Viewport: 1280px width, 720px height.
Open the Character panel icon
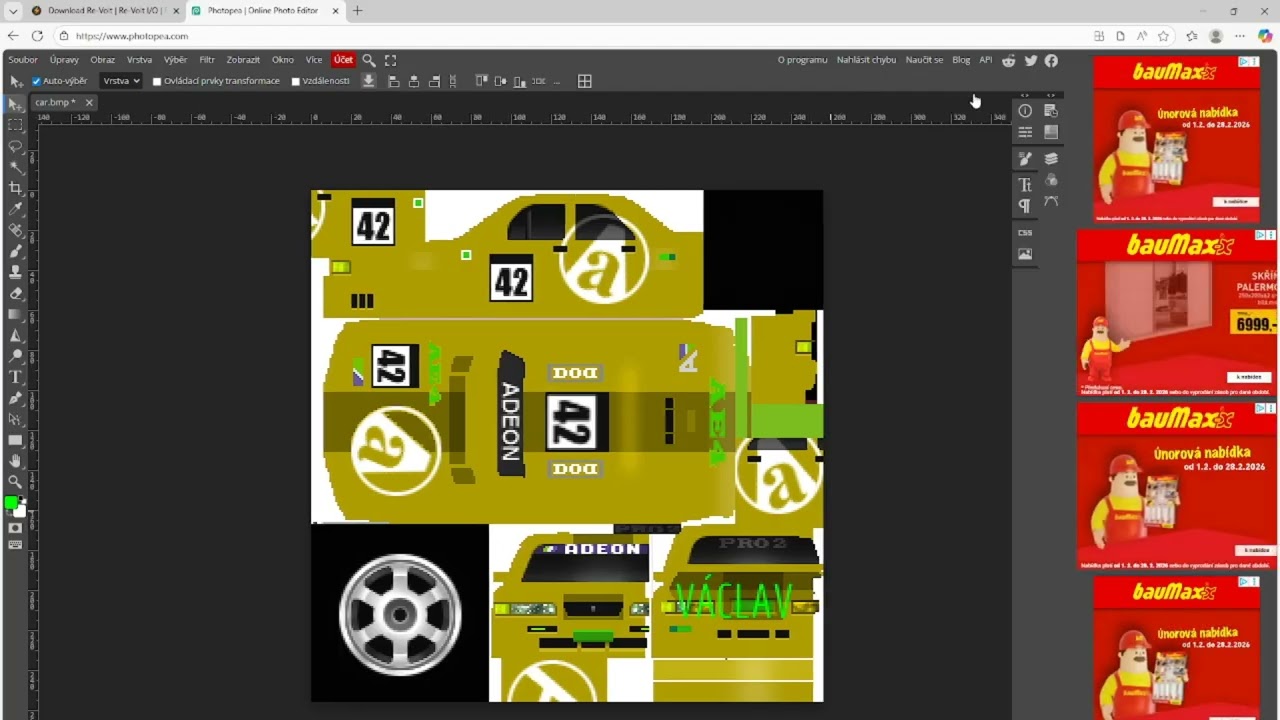(x=1025, y=184)
